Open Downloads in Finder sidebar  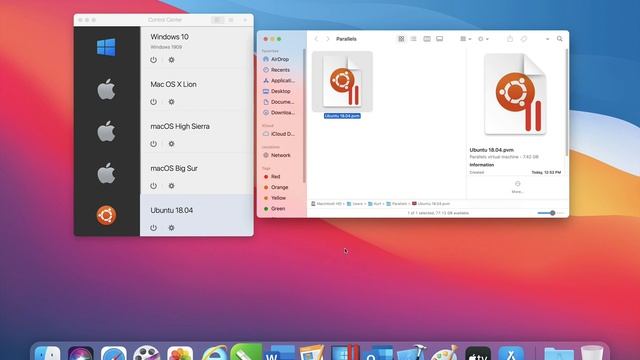(279, 112)
